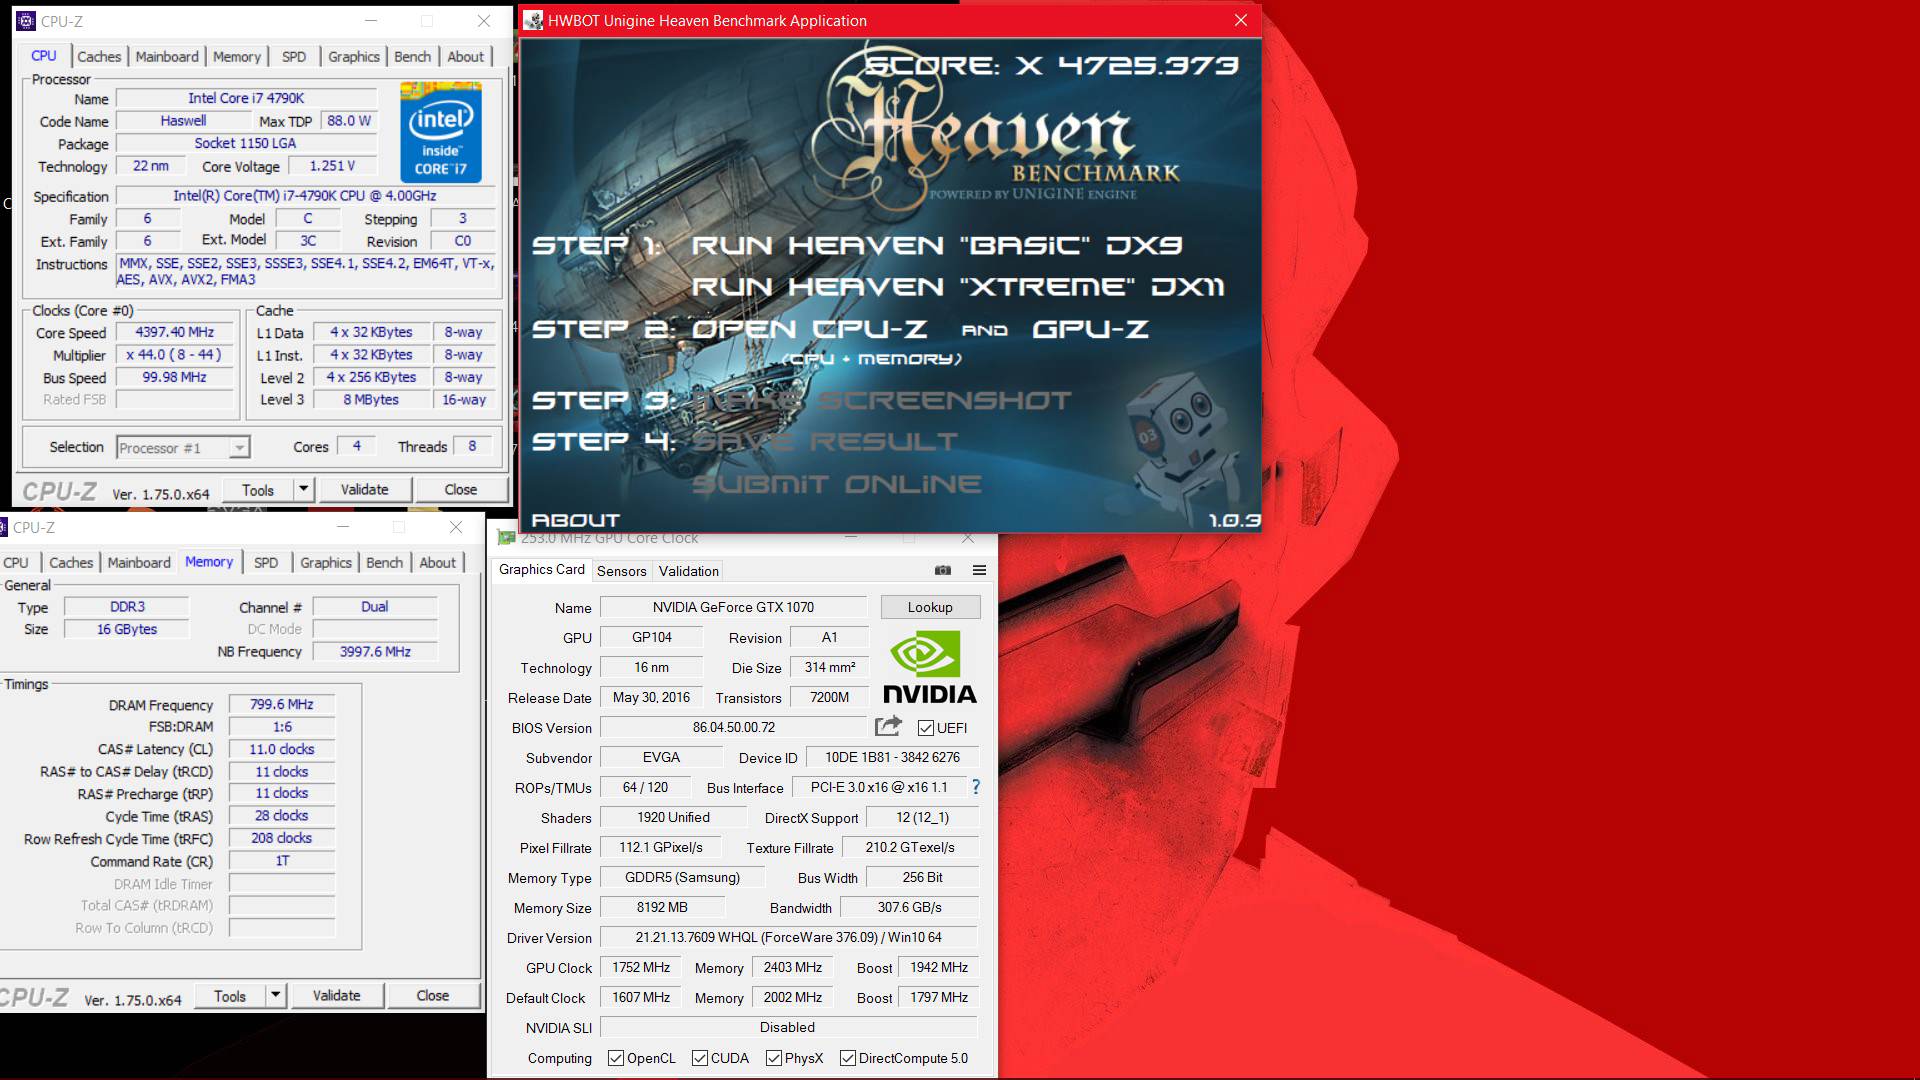Screen dimensions: 1920x1080
Task: Click the Tools button in top CPU-Z
Action: pos(257,490)
